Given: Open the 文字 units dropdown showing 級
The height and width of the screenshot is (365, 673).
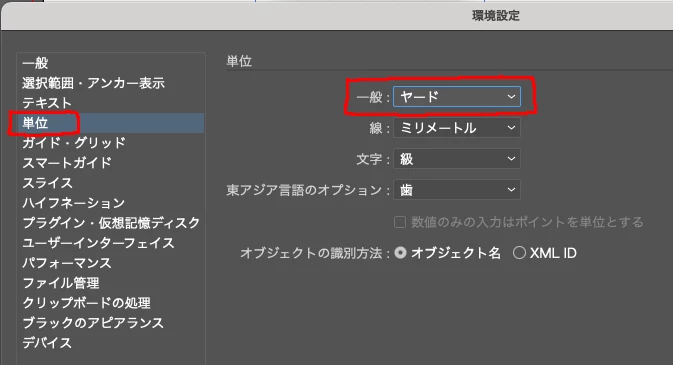Looking at the screenshot, I should coord(457,159).
